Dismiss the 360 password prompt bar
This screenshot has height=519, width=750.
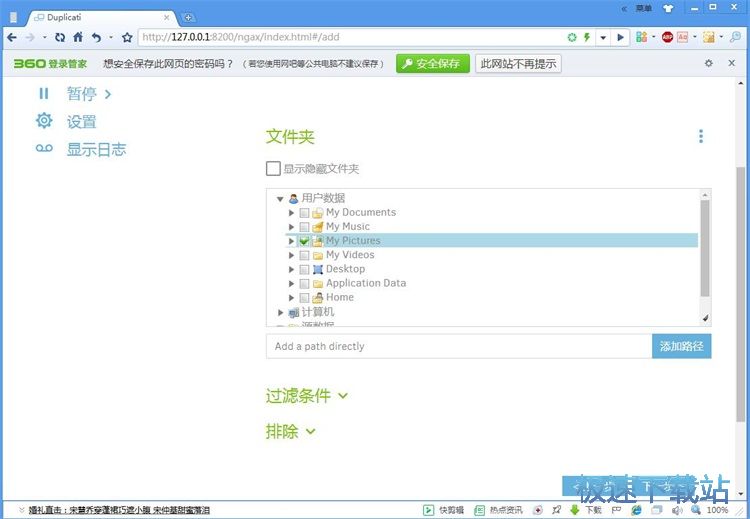click(x=731, y=63)
